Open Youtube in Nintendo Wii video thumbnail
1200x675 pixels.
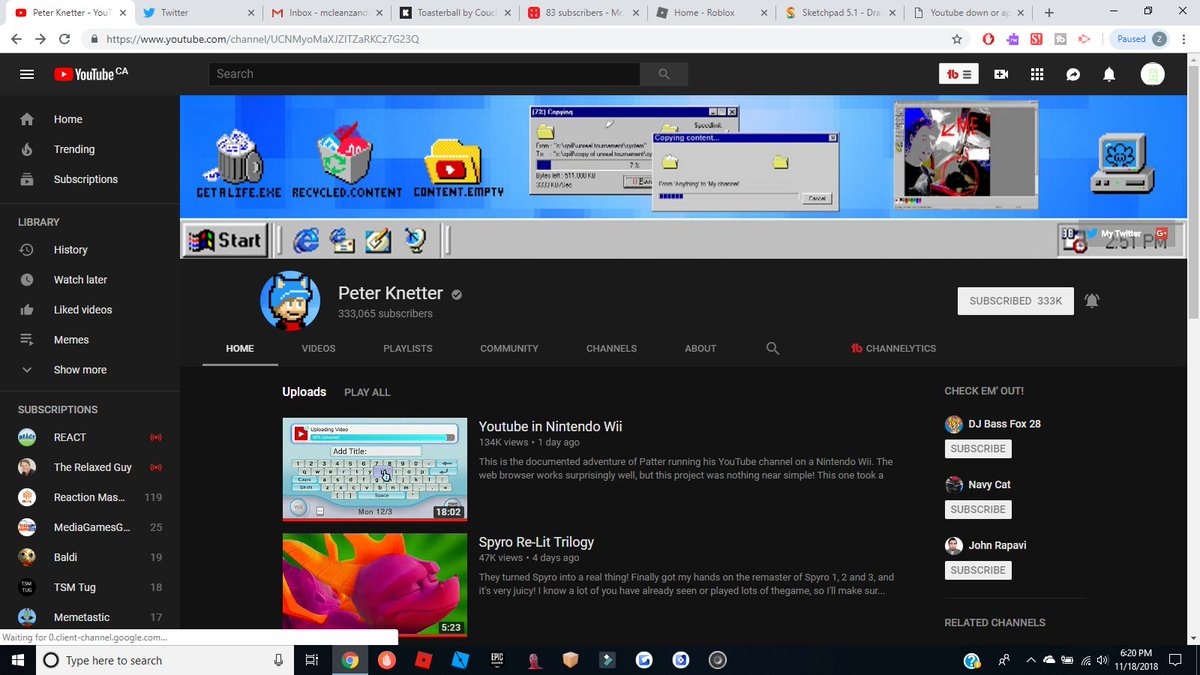pos(375,469)
